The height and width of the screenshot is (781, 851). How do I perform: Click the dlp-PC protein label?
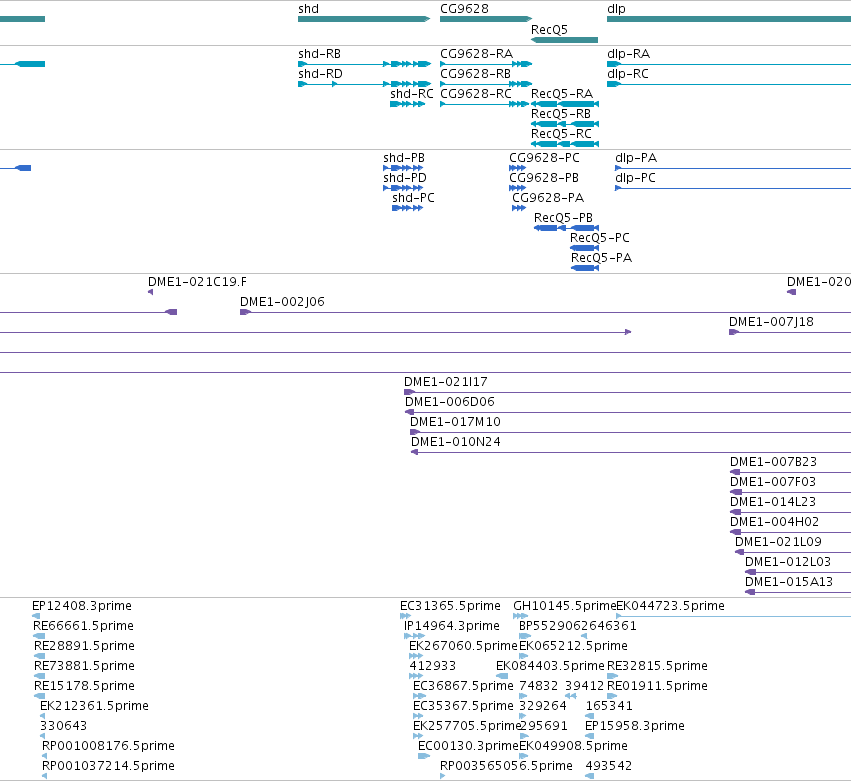(636, 178)
